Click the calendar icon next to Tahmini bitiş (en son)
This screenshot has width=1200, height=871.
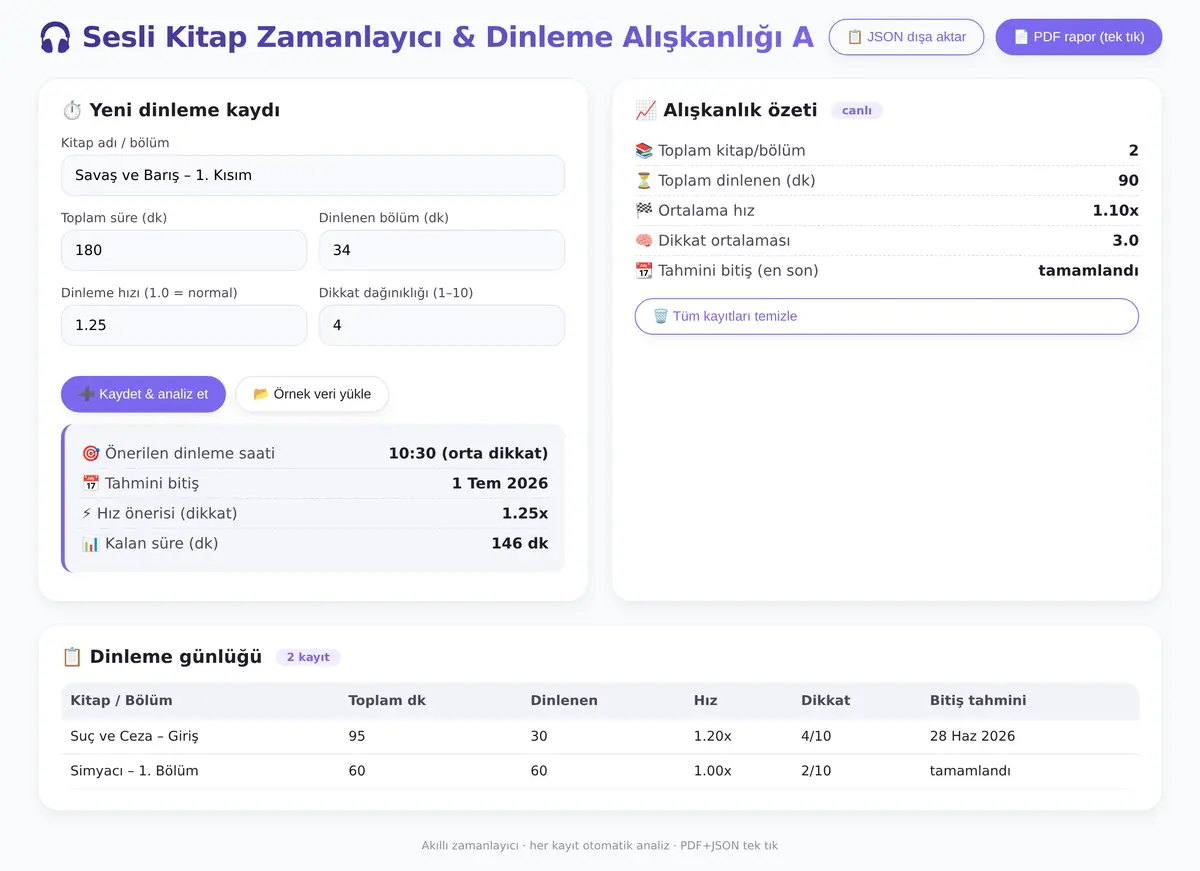pyautogui.click(x=644, y=271)
